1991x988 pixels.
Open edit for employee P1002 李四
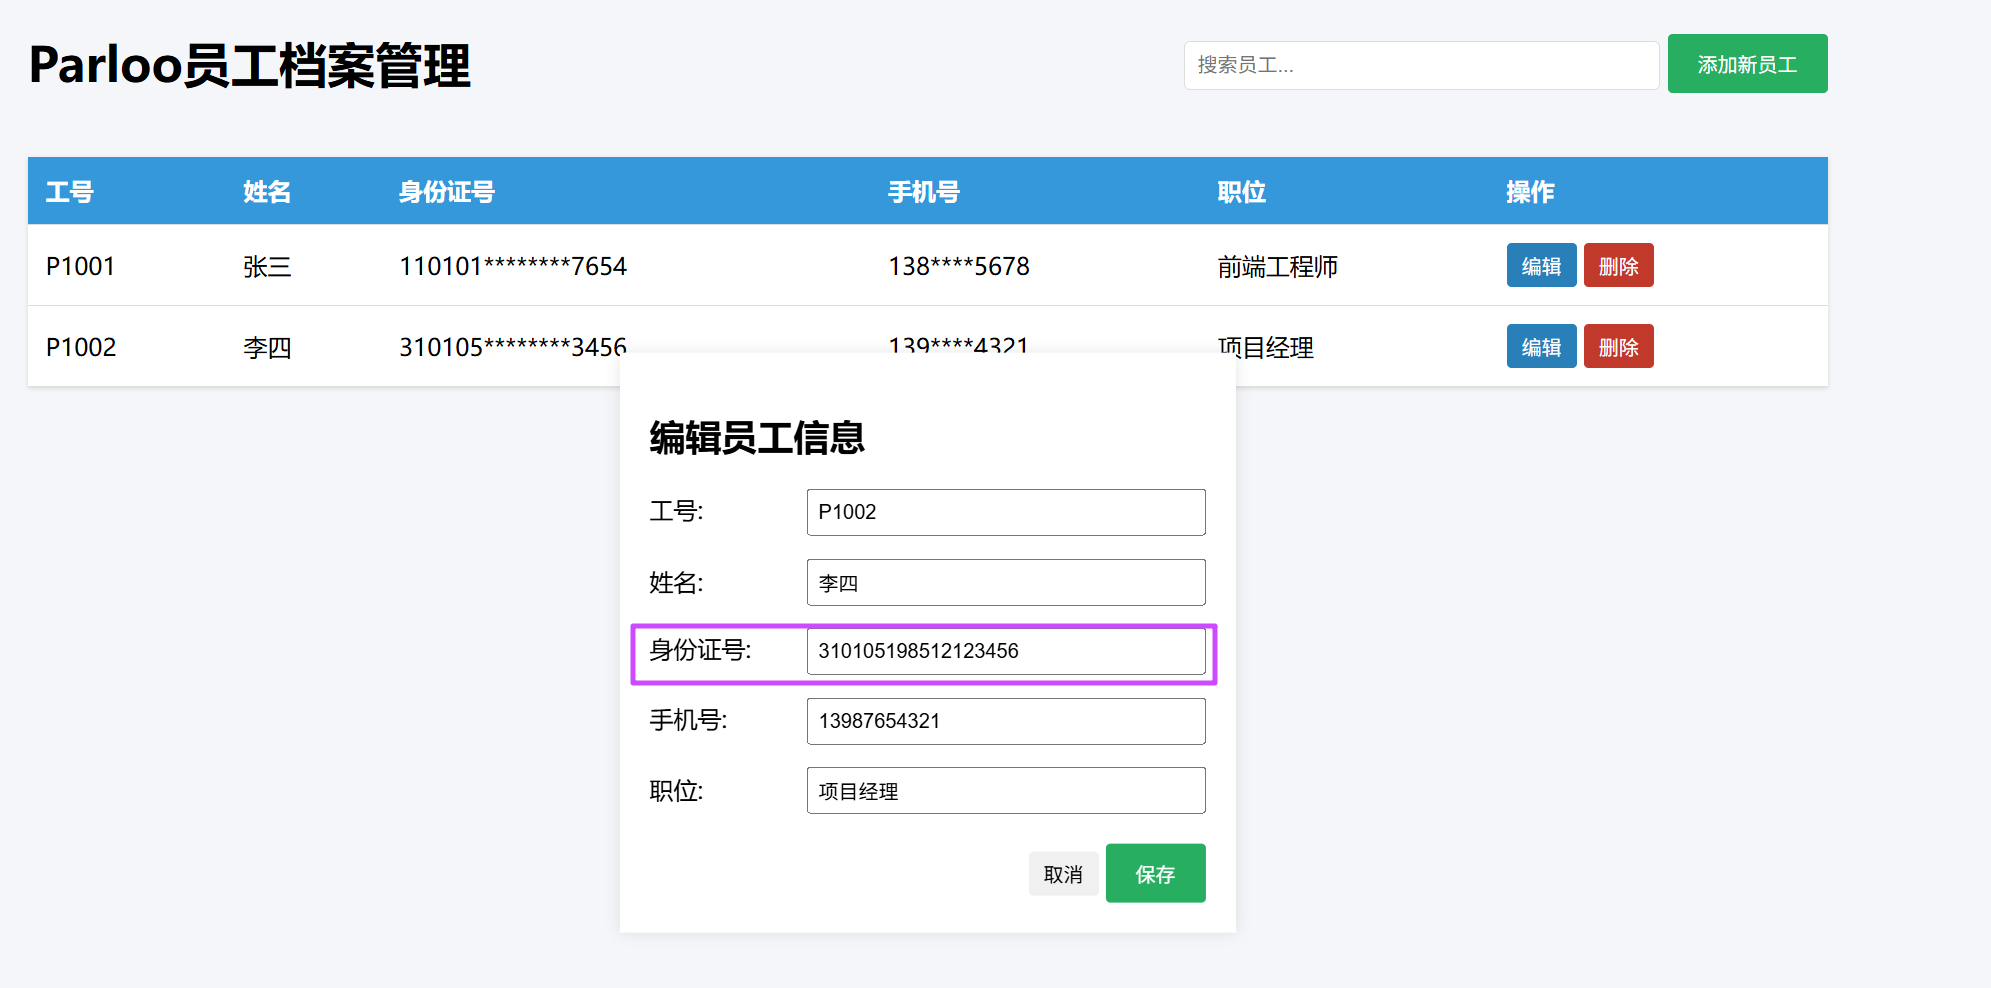[x=1540, y=347]
